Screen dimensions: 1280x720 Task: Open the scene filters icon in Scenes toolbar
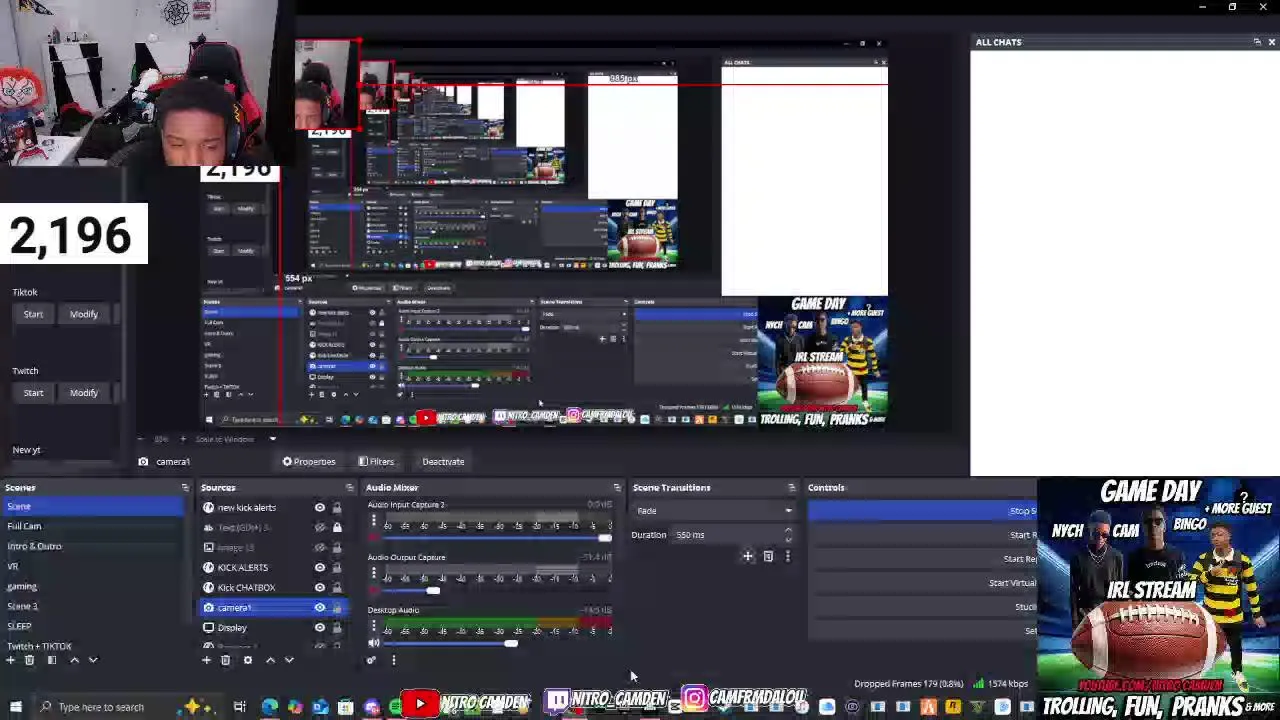click(52, 660)
